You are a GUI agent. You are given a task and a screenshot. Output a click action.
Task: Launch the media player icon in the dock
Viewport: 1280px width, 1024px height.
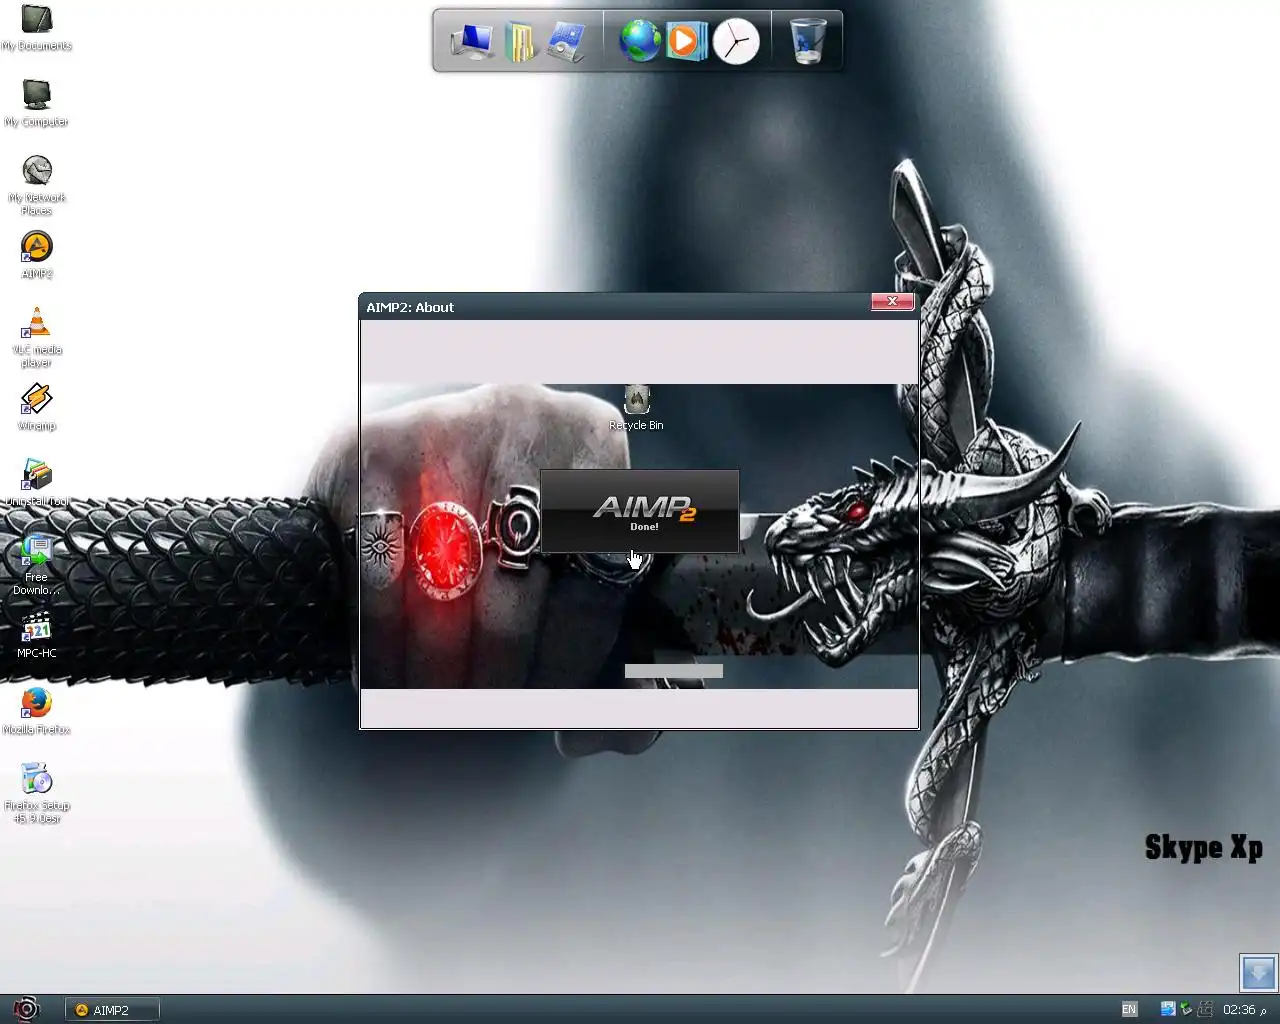point(686,41)
